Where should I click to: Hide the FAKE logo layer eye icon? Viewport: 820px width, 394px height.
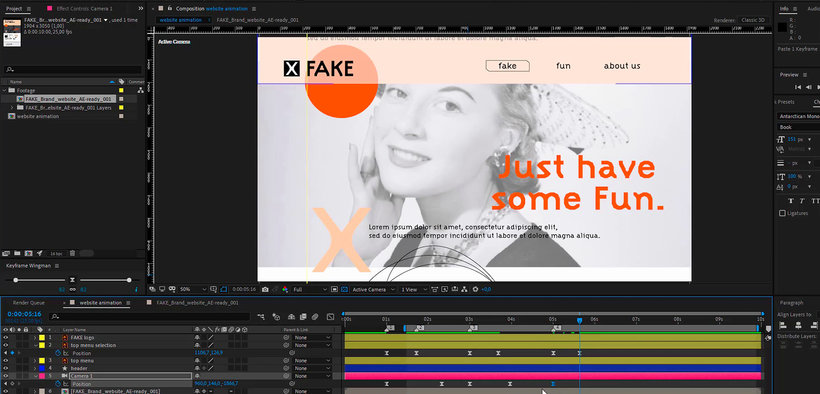click(6, 337)
